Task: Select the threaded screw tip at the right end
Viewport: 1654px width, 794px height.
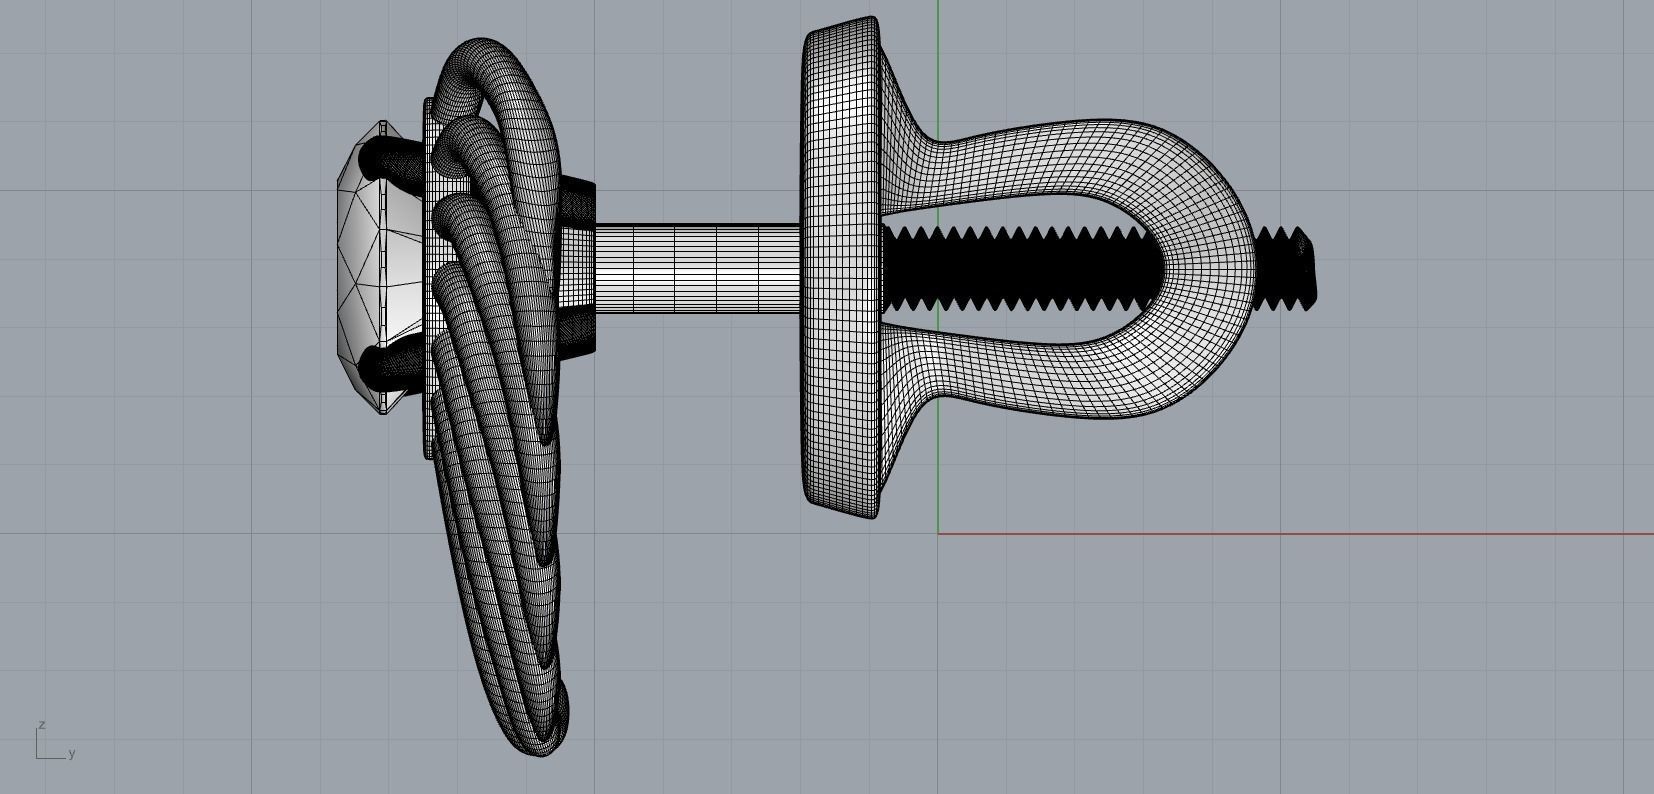Action: click(x=1285, y=268)
